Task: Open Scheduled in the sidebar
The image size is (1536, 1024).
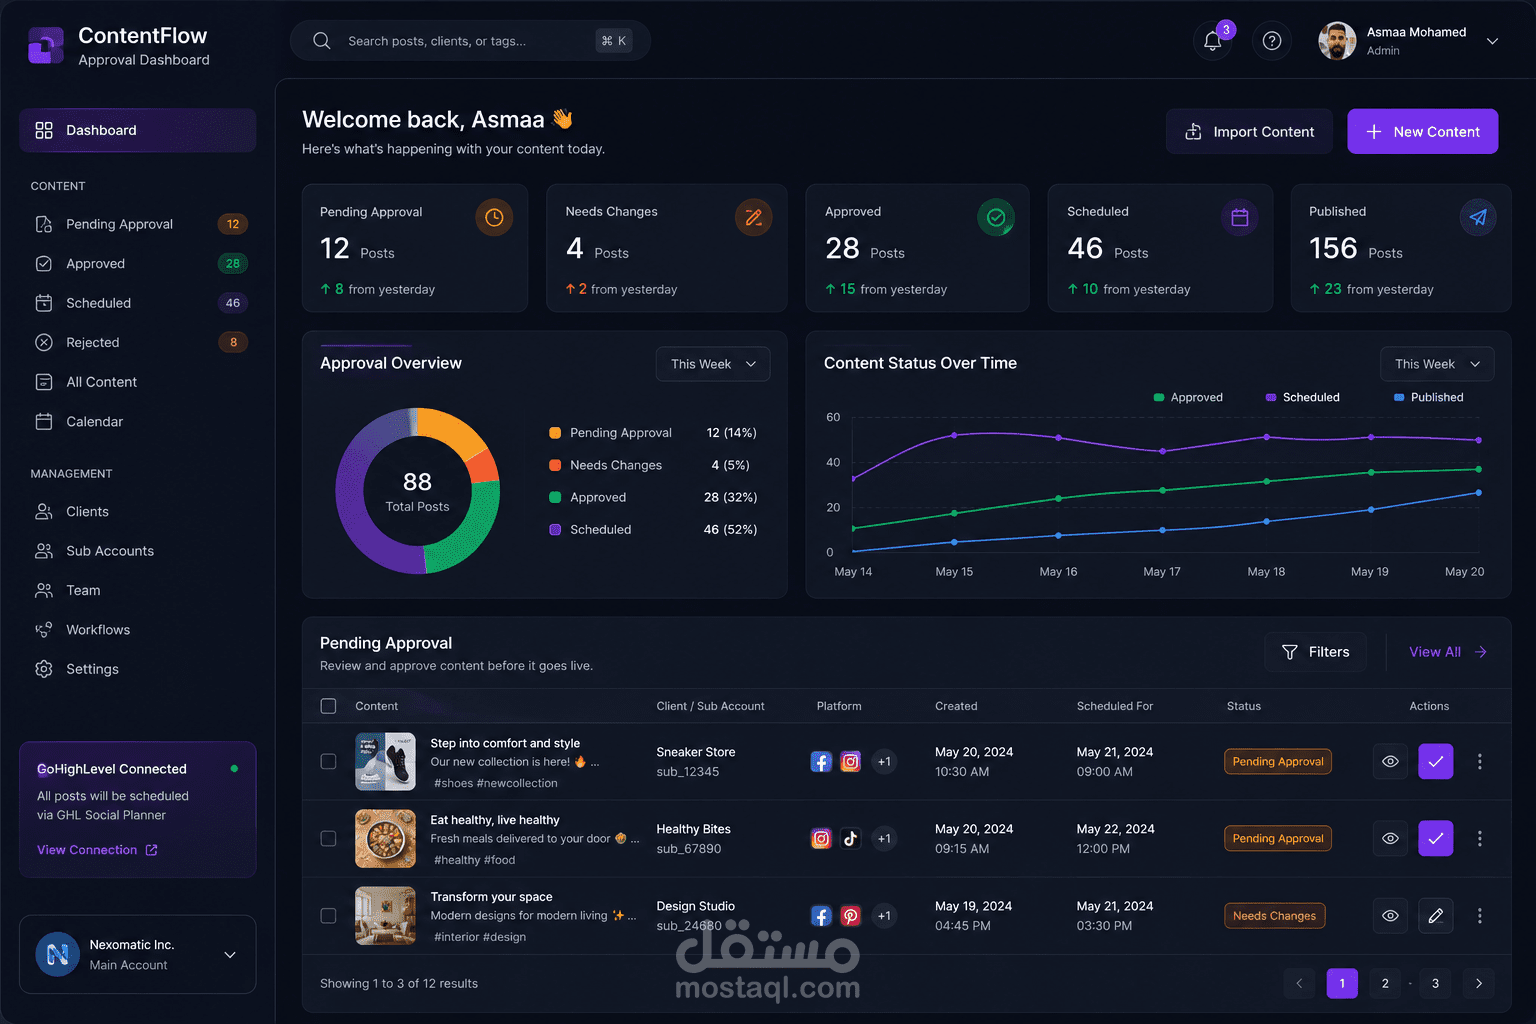Action: (137, 303)
